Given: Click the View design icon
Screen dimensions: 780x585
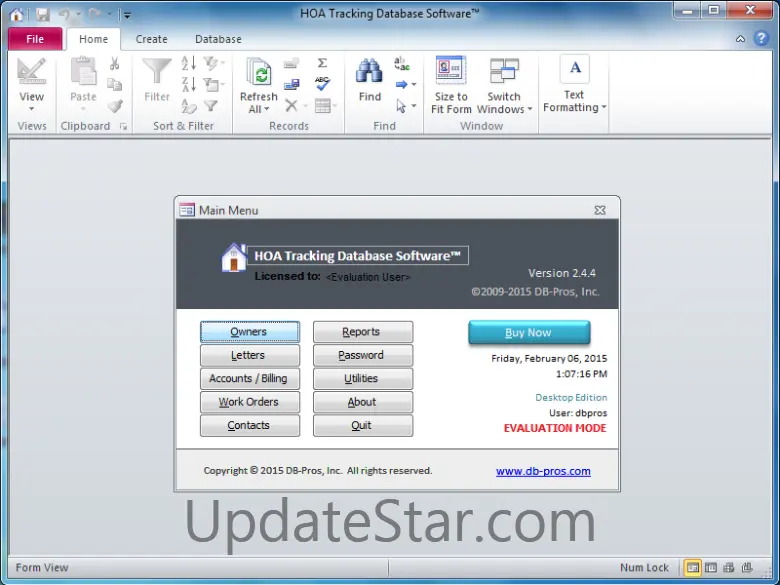Looking at the screenshot, I should [31, 71].
